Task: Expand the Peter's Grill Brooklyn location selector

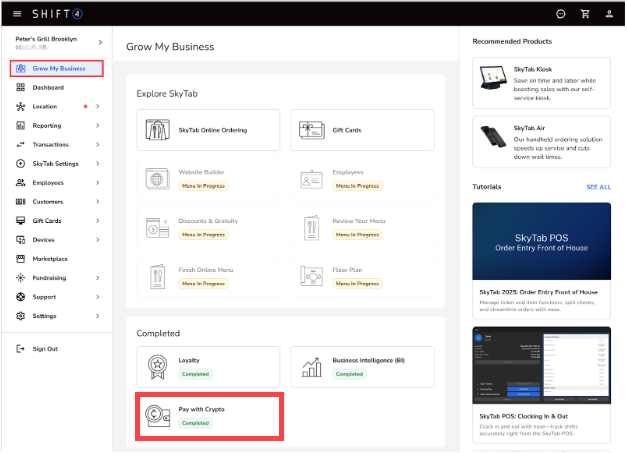Action: point(99,42)
